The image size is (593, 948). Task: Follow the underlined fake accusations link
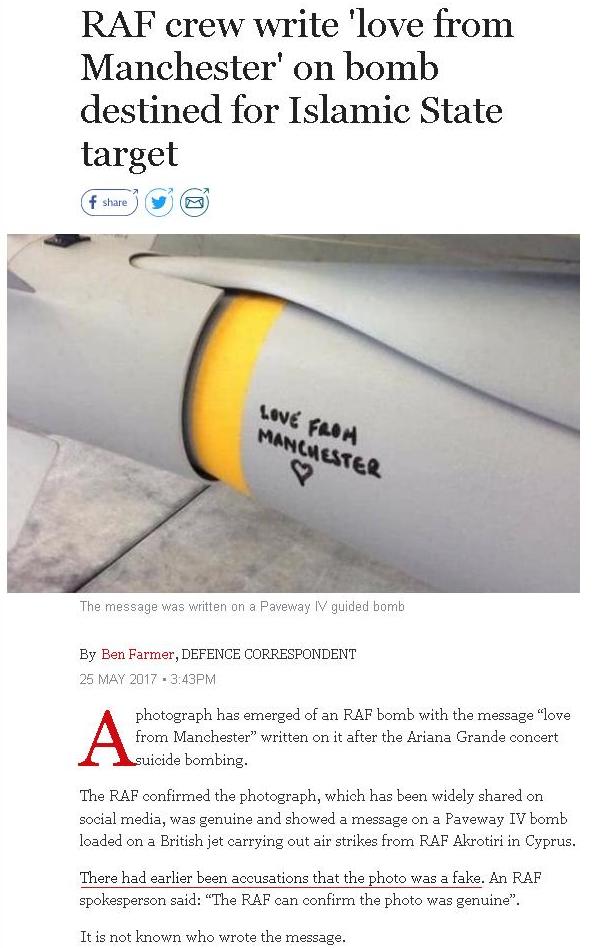click(x=281, y=877)
